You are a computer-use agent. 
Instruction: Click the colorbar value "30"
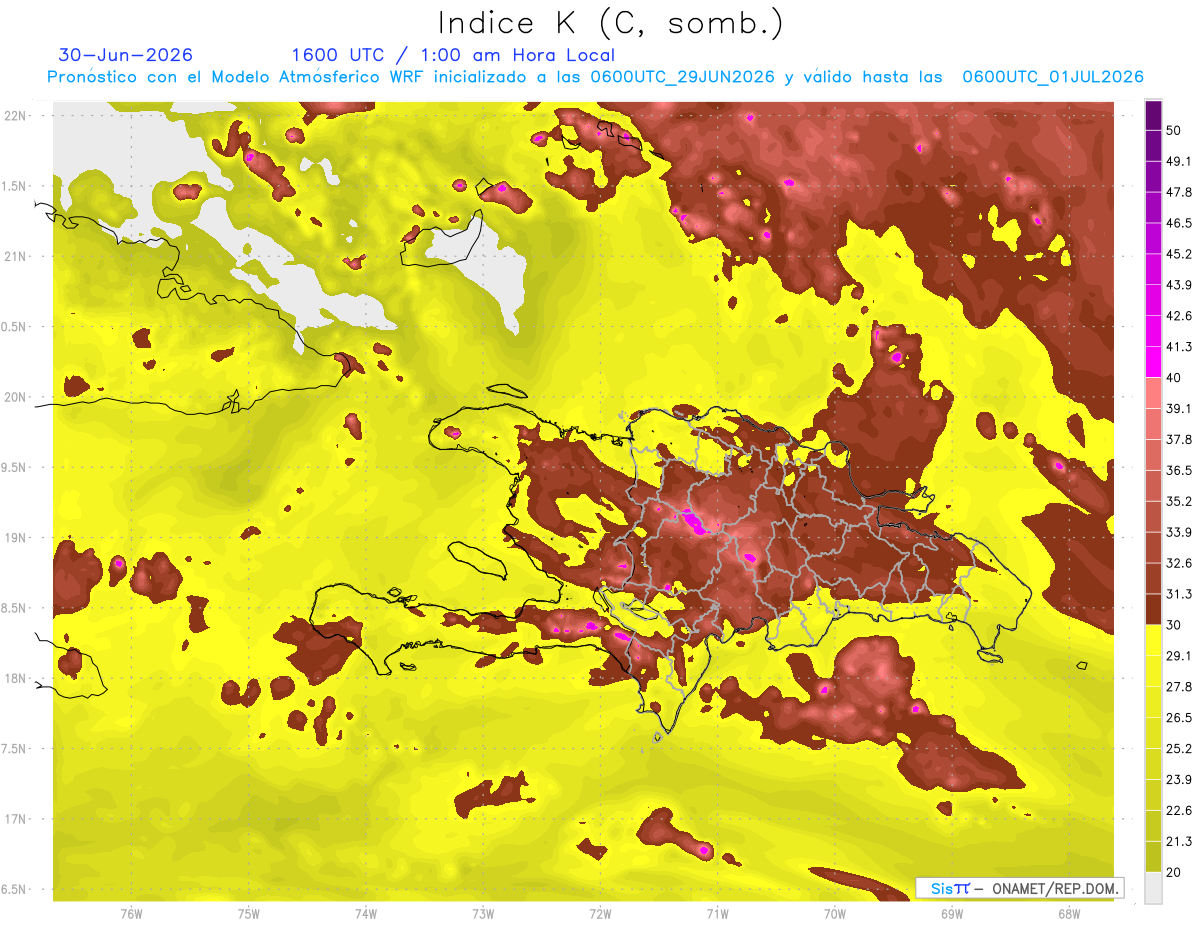coord(1173,625)
